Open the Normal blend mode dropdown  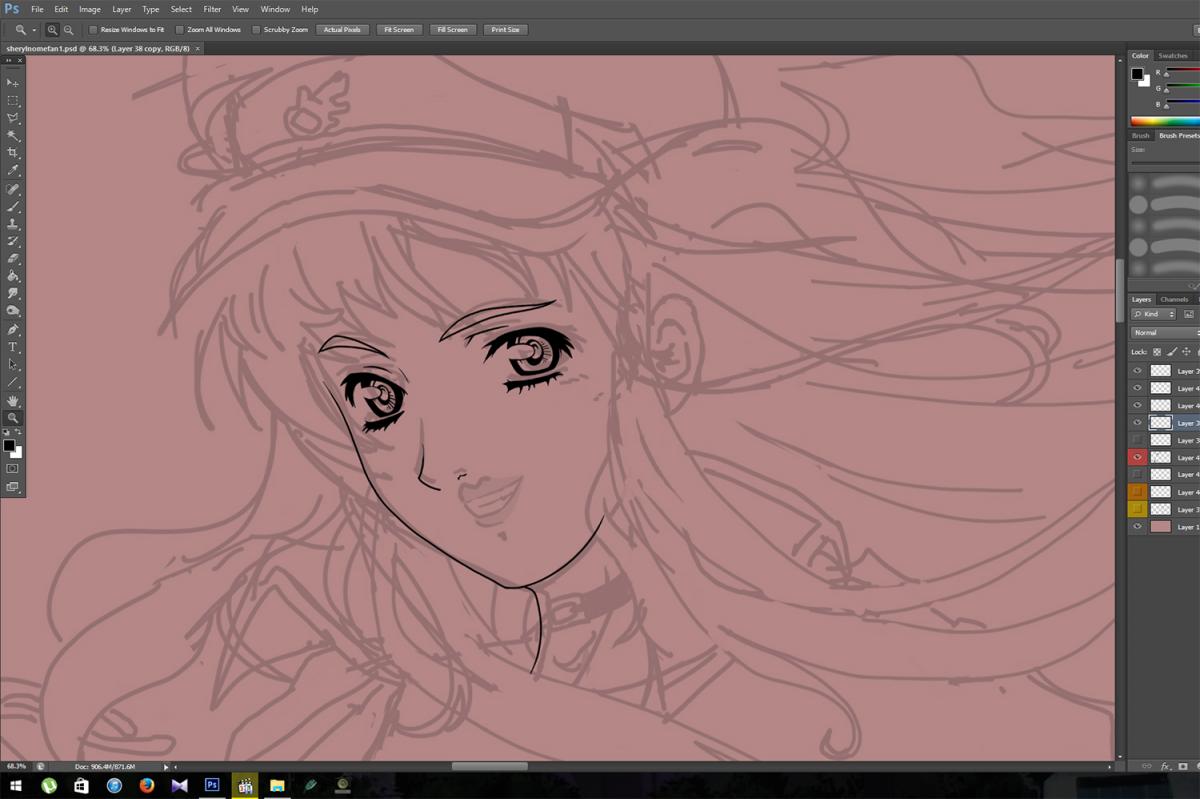point(1165,333)
